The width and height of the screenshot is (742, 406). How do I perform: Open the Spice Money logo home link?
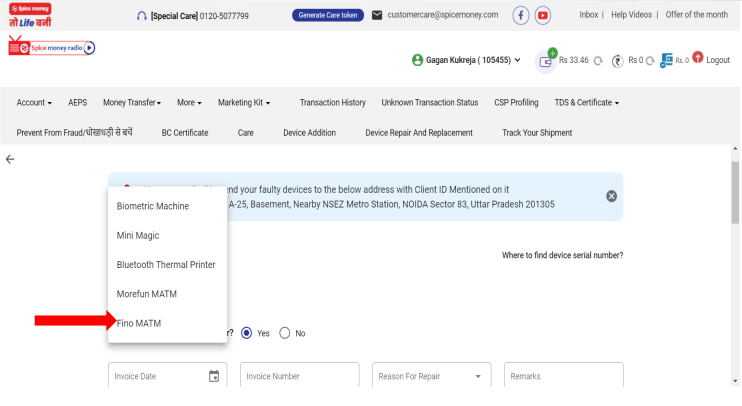click(x=30, y=15)
